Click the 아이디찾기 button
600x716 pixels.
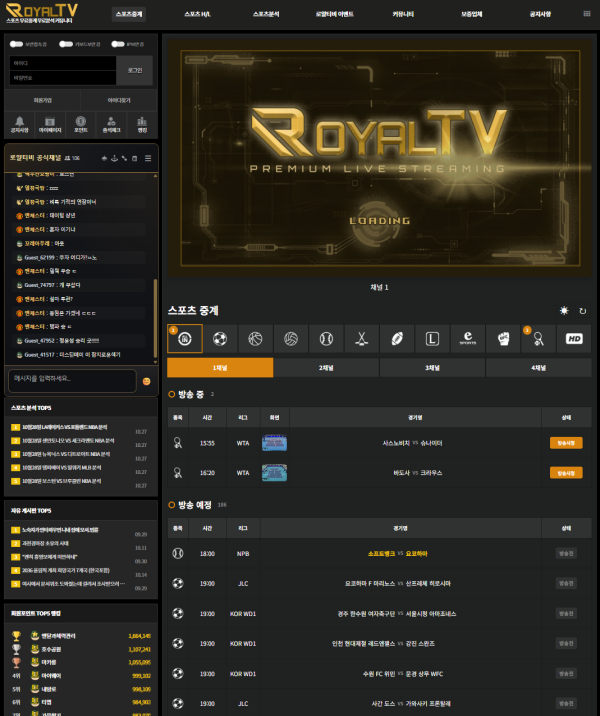119,100
